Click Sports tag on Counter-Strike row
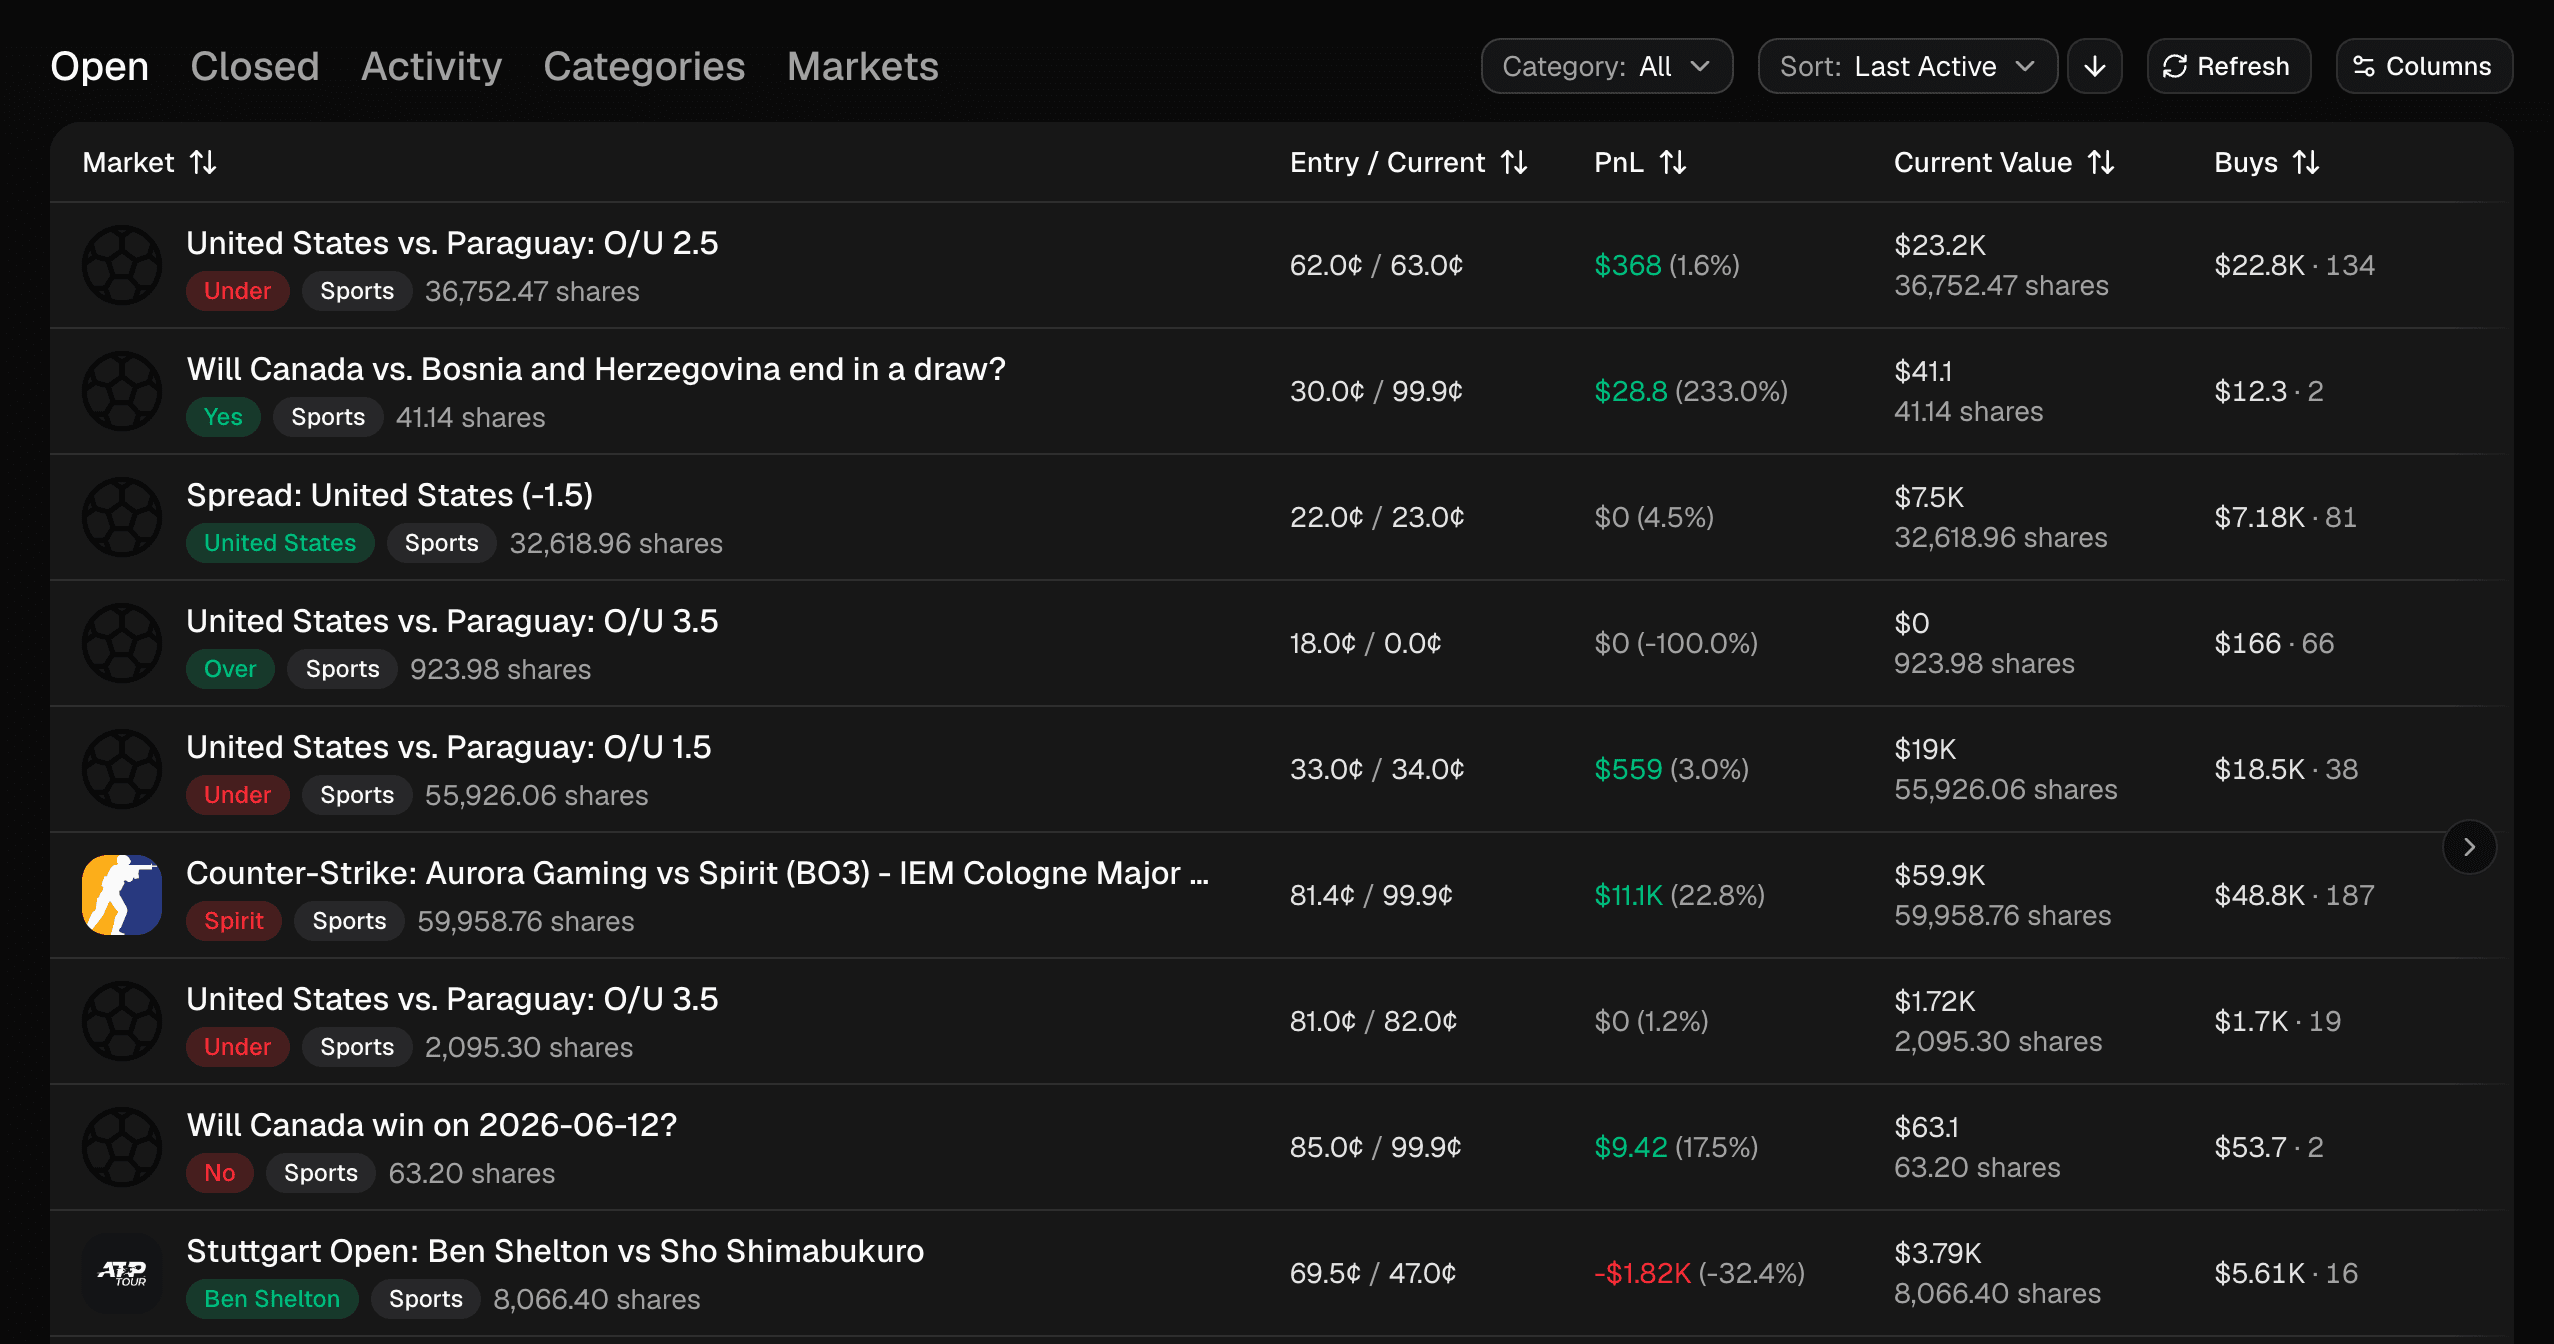 [x=349, y=921]
